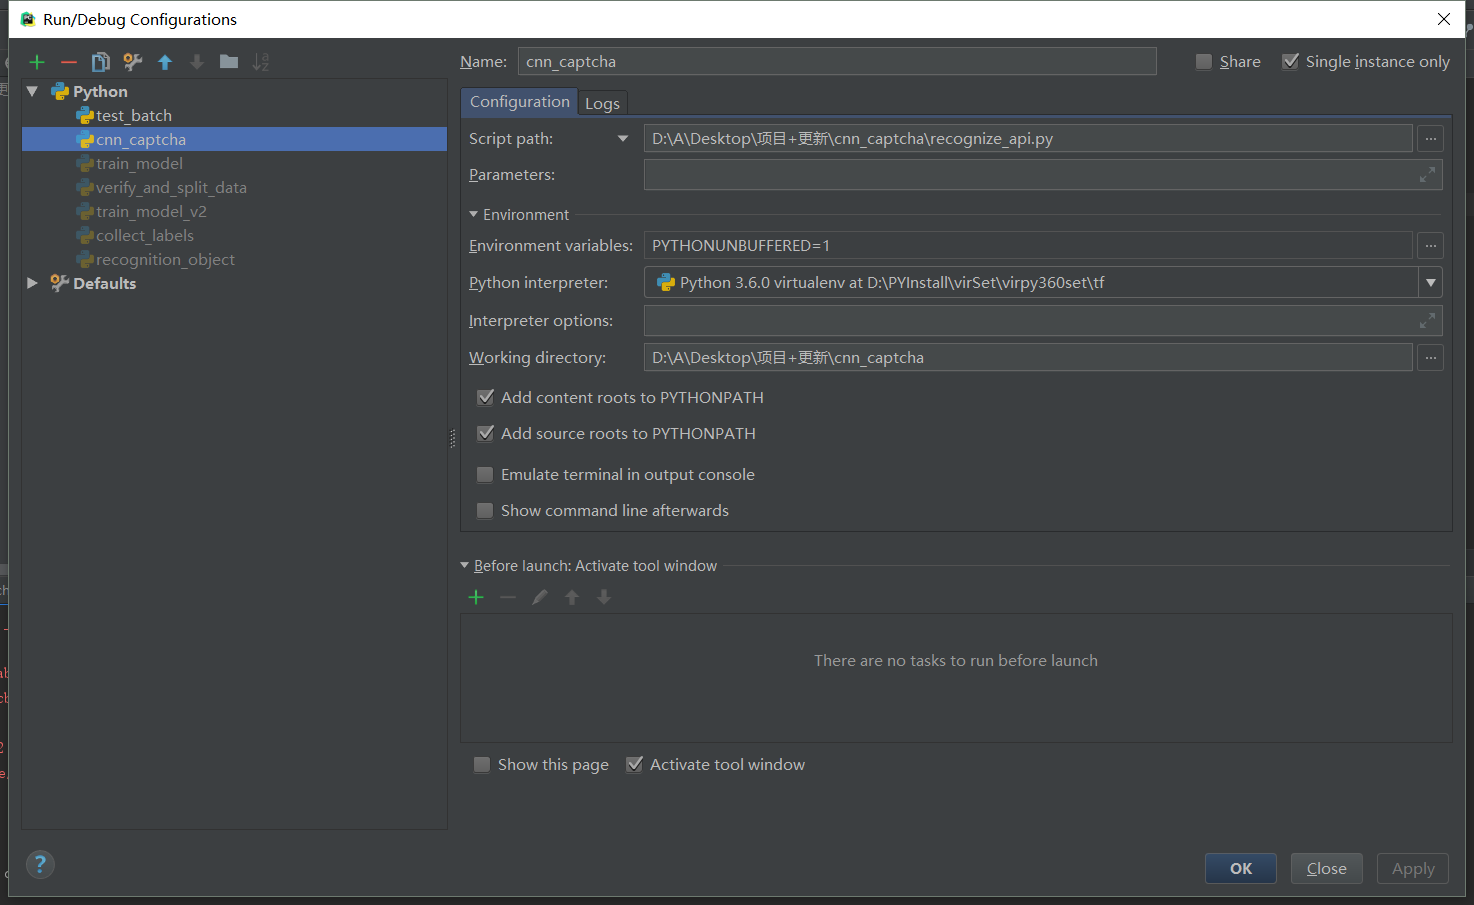Click the Environment variables text field
This screenshot has width=1474, height=905.
point(1028,245)
